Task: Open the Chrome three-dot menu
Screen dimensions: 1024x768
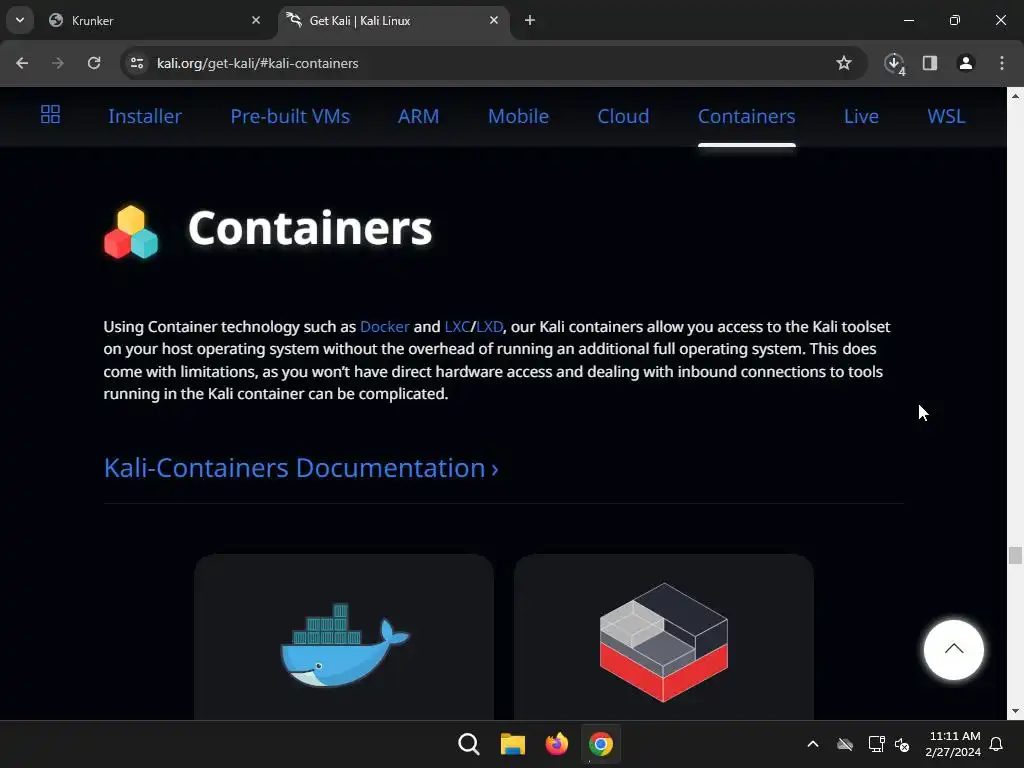Action: pos(1002,63)
